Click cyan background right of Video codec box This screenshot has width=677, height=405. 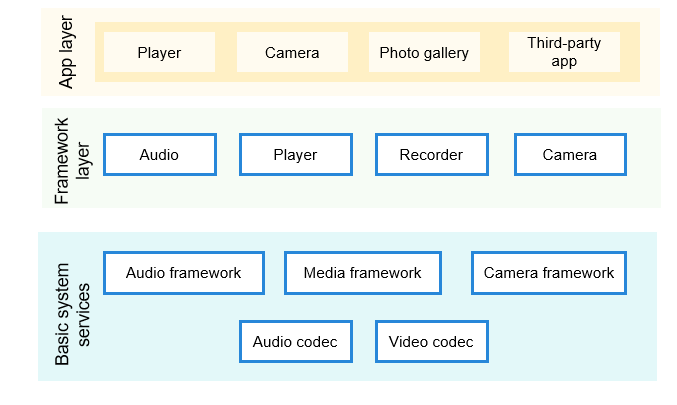pyautogui.click(x=570, y=342)
